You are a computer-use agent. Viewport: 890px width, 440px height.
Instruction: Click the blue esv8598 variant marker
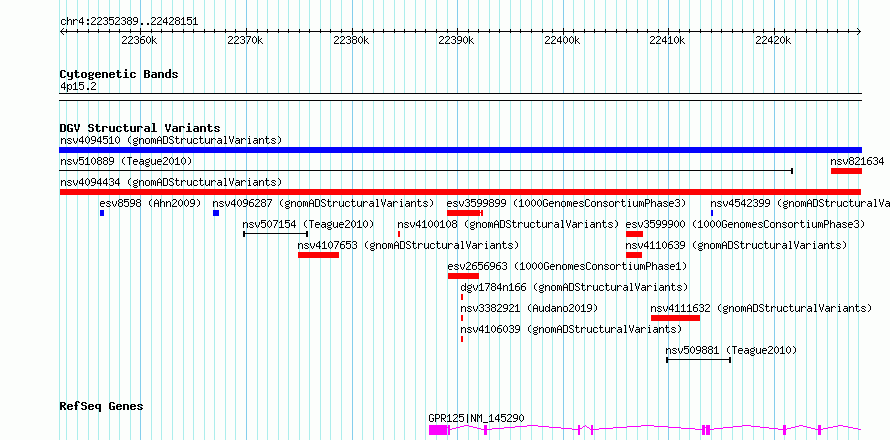102,213
